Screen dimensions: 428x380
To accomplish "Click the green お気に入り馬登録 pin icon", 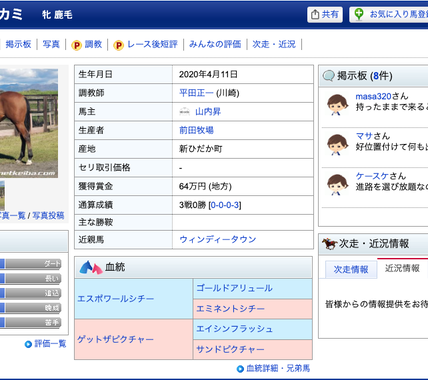I will tap(359, 14).
